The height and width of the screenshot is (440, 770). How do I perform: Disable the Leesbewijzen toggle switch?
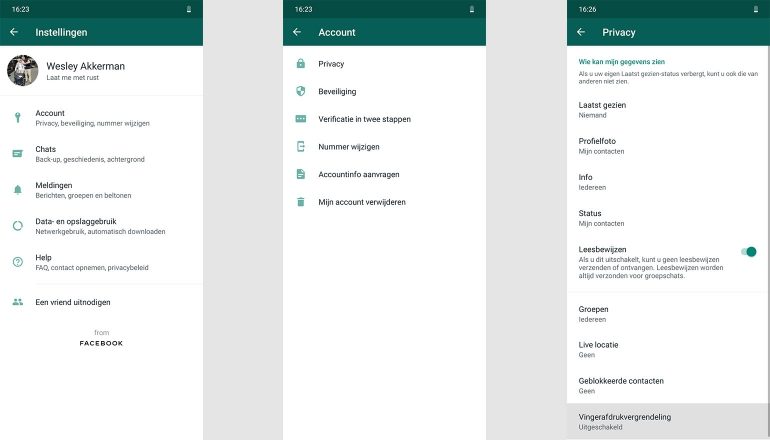[x=748, y=252]
